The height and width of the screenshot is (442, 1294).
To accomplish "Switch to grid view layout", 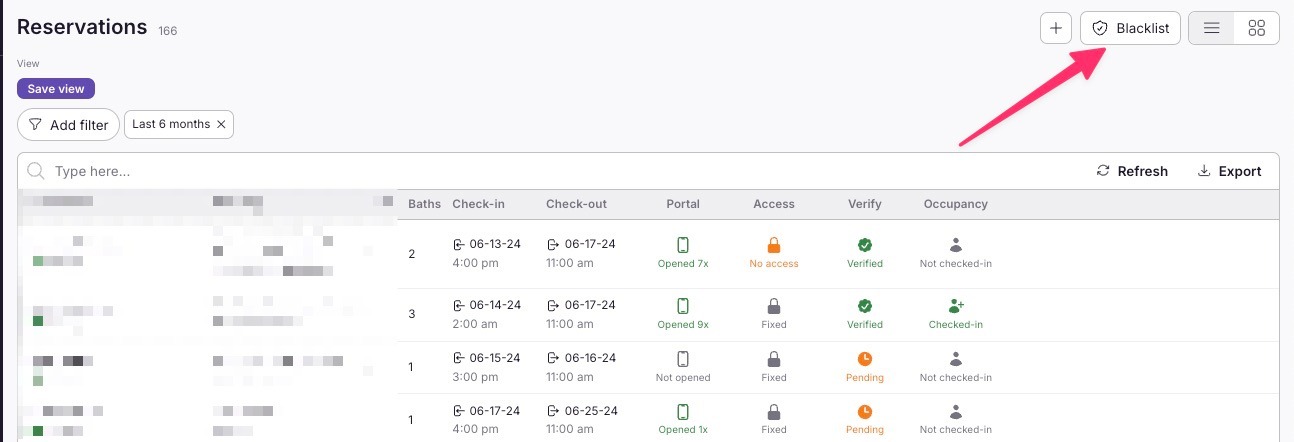I will [x=1257, y=28].
